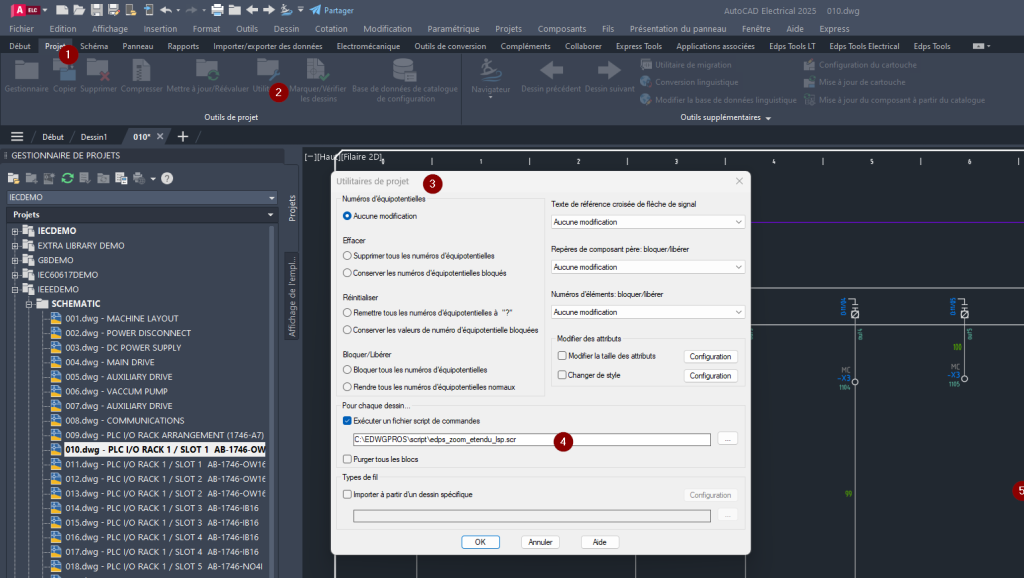Open the catalog database configuration icon
The image size is (1024, 578).
click(x=405, y=70)
